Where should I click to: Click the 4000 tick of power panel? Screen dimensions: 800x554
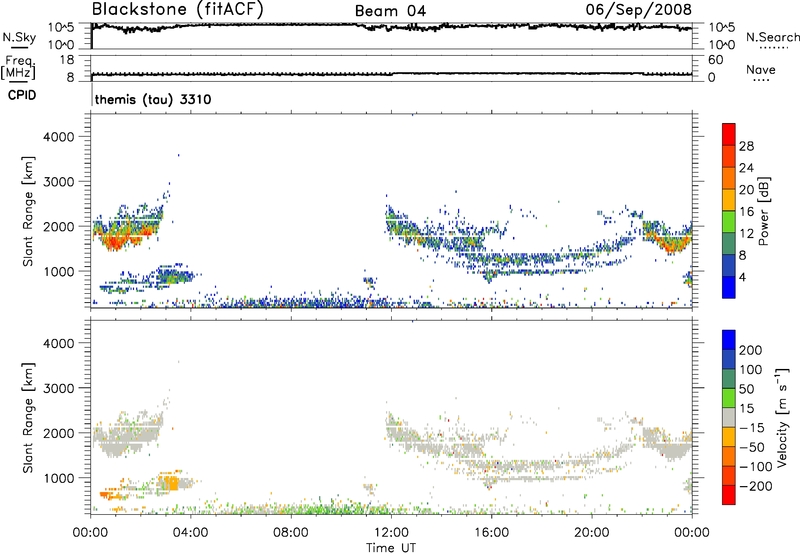pyautogui.click(x=58, y=137)
